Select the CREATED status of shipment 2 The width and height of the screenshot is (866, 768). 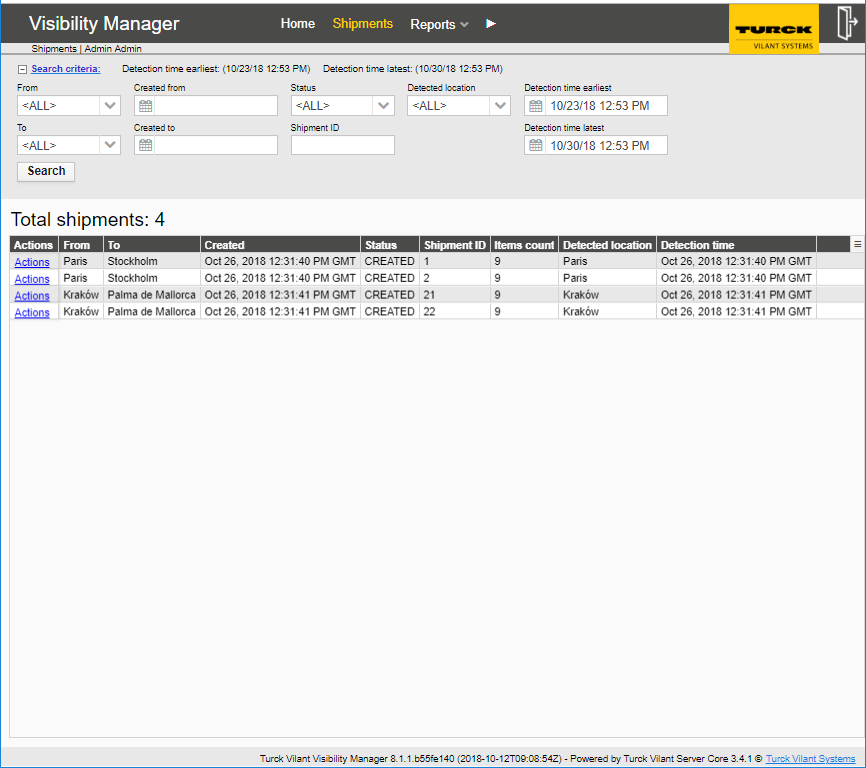pos(389,278)
